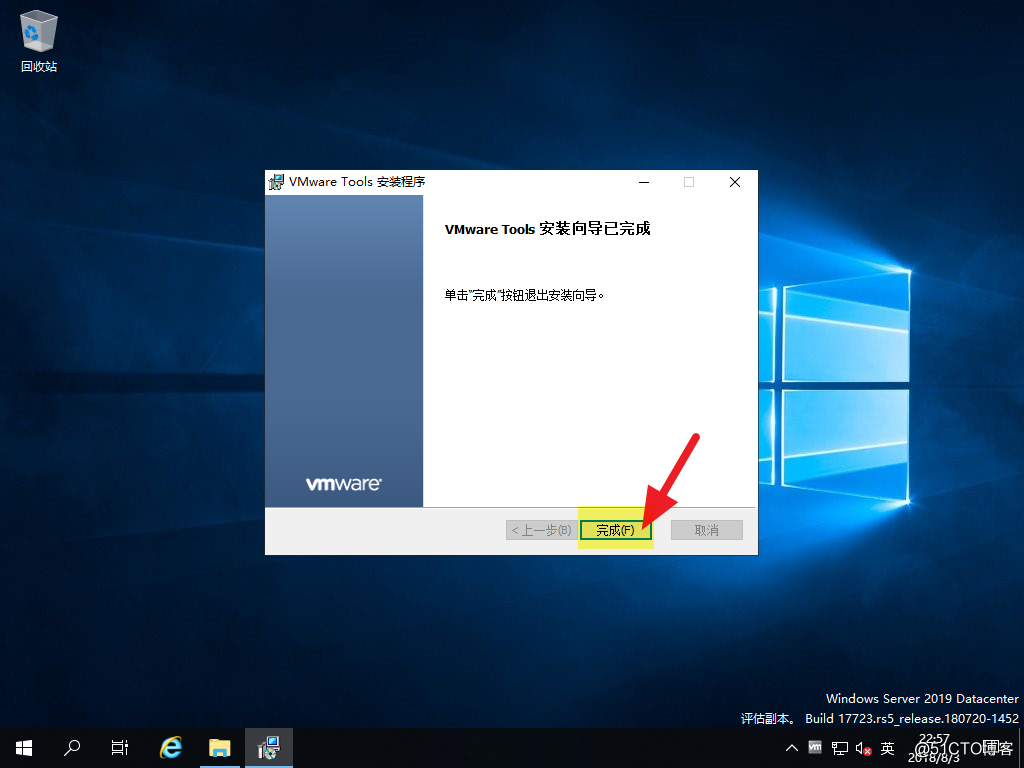
Task: Select VMware Tools installer taskbar icon
Action: pos(268,748)
